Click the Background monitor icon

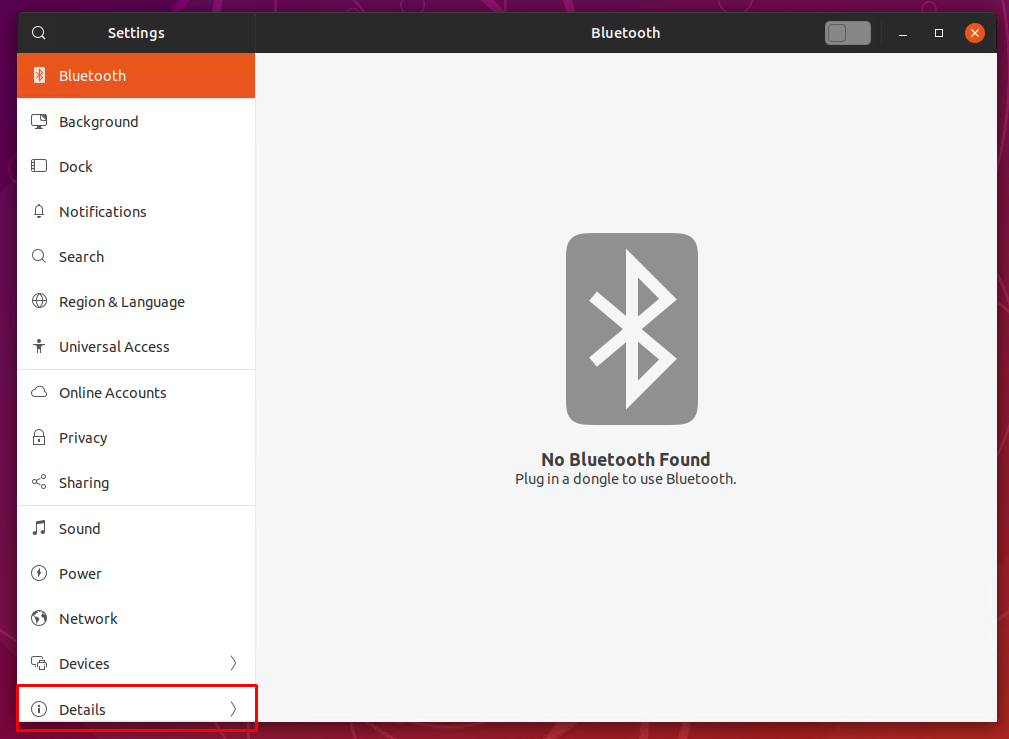pos(39,122)
